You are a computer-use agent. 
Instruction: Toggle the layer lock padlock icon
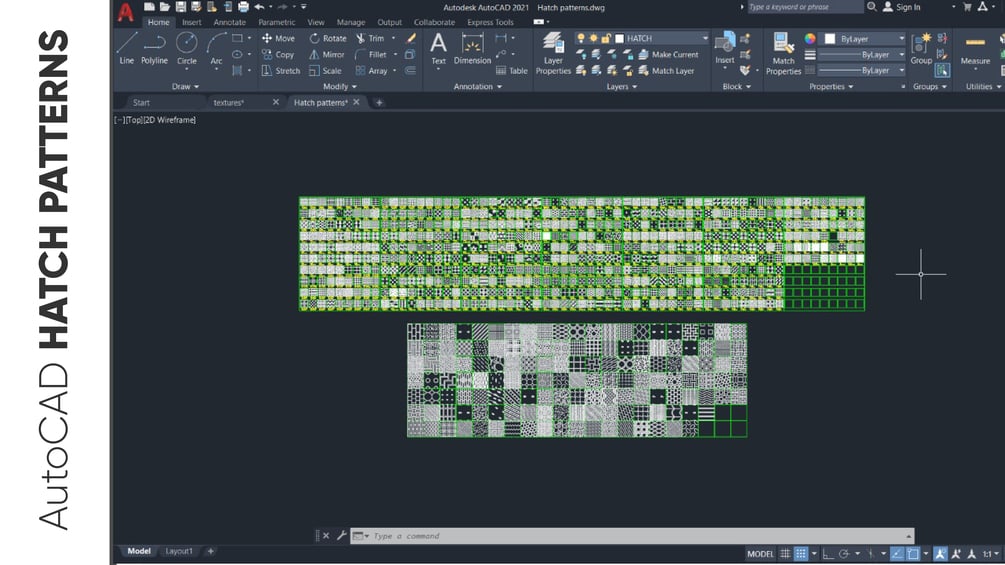pyautogui.click(x=606, y=38)
